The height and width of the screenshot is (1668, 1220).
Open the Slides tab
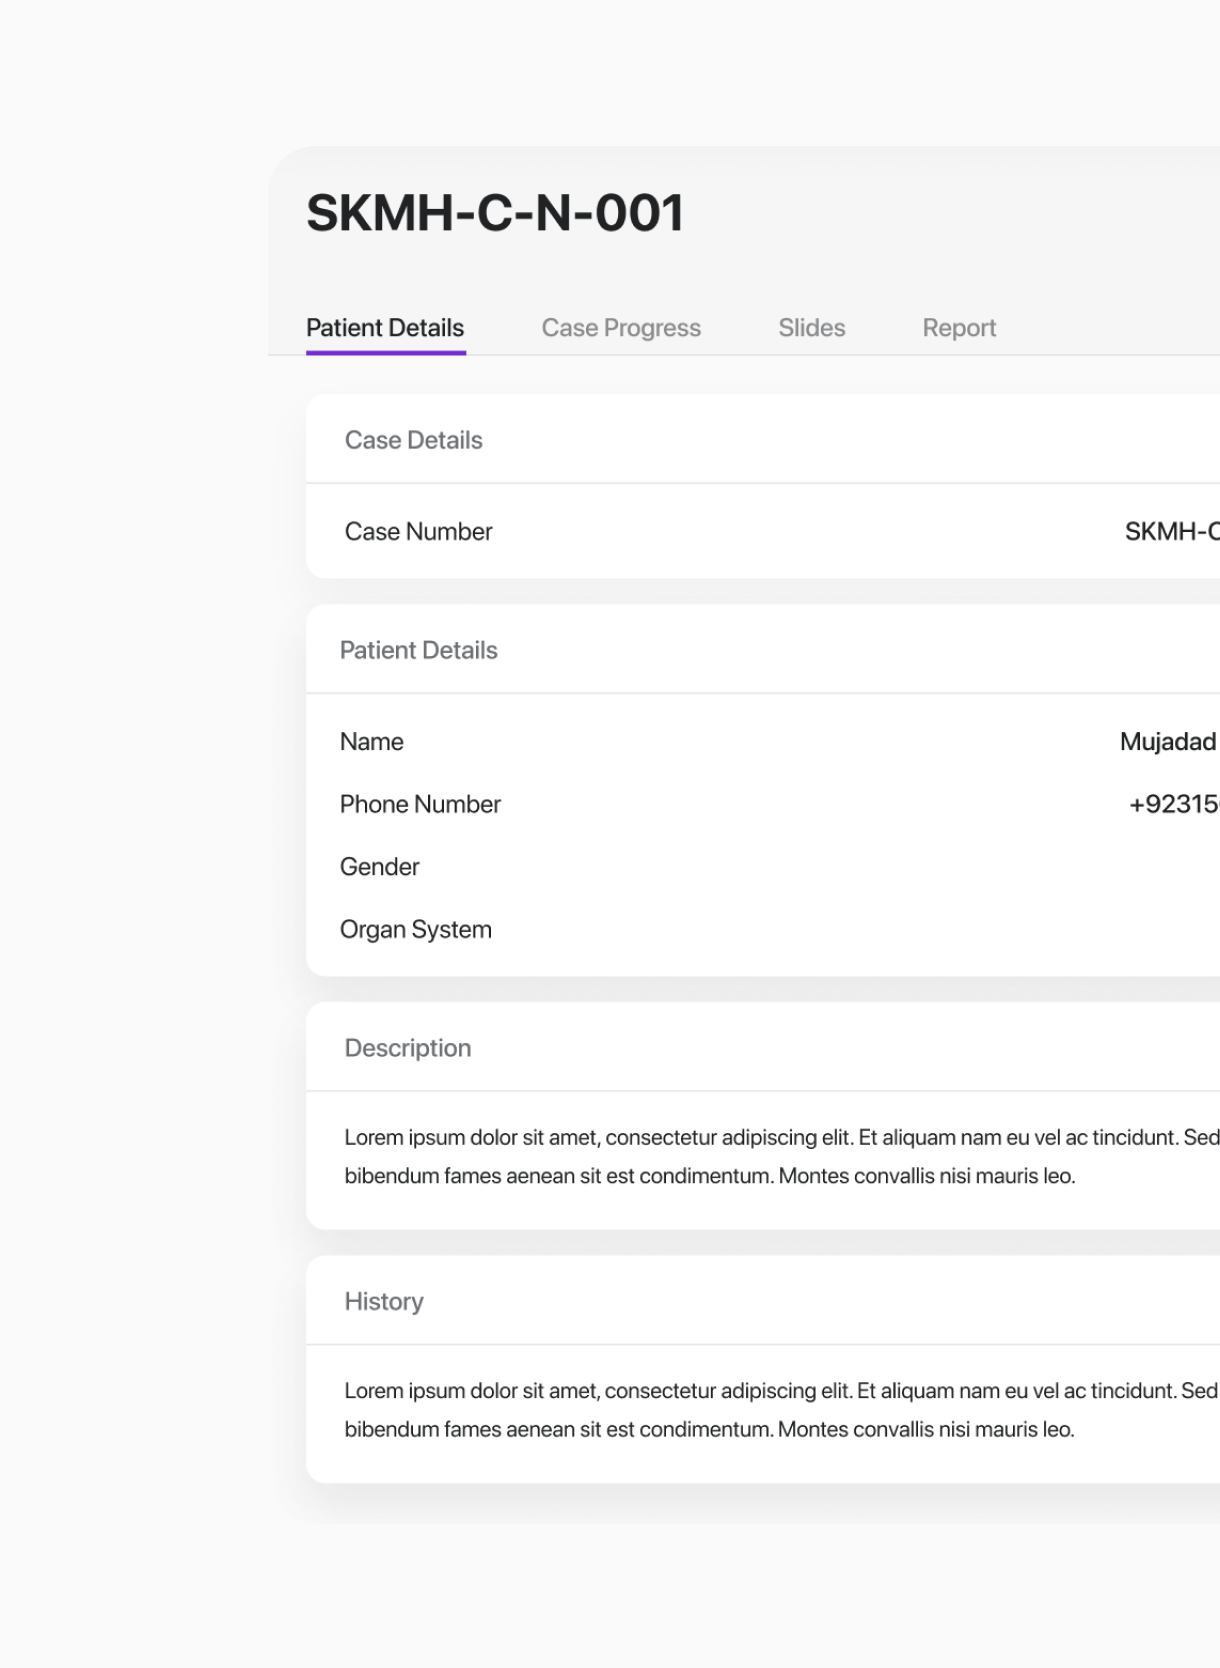point(811,328)
